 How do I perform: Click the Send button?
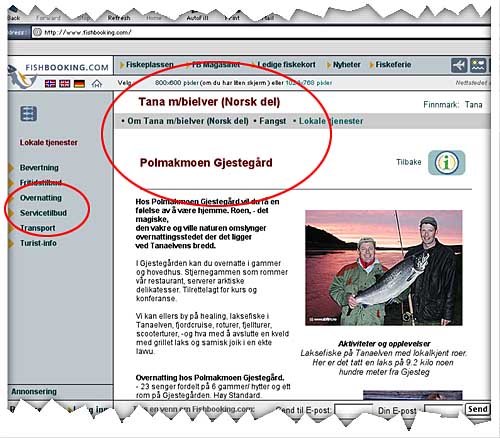tap(478, 409)
